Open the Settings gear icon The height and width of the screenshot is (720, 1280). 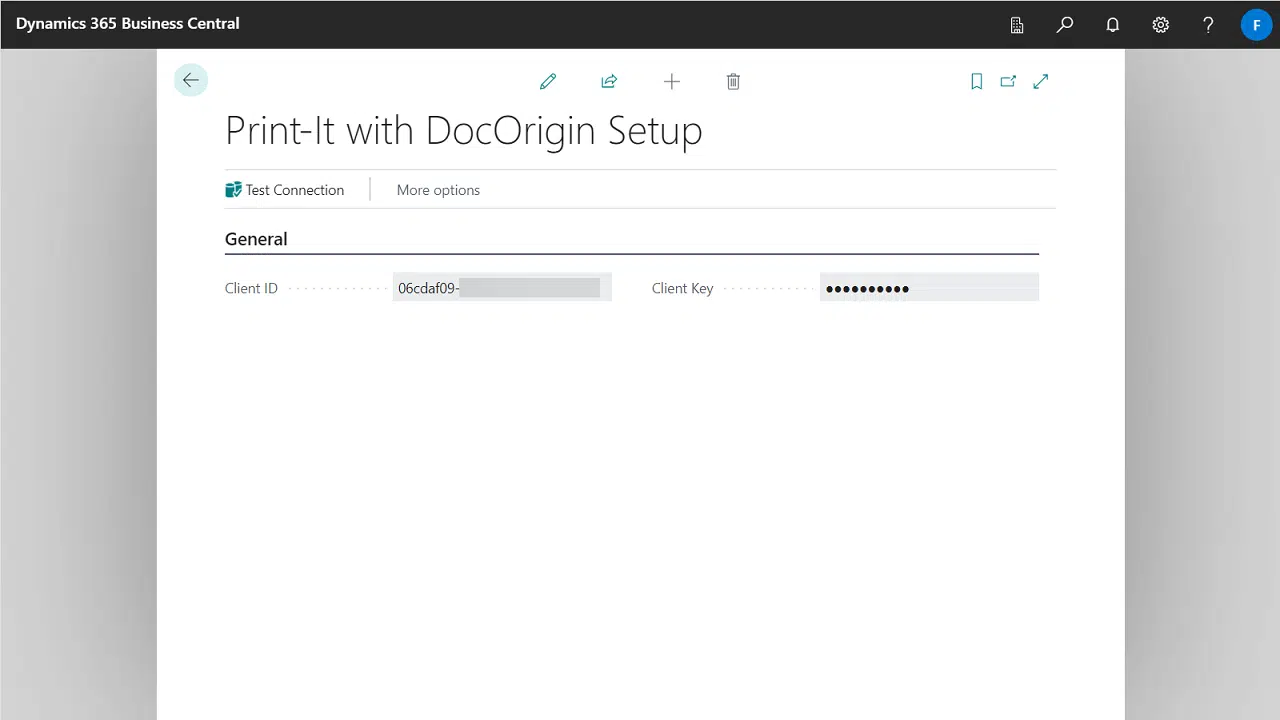click(1160, 24)
